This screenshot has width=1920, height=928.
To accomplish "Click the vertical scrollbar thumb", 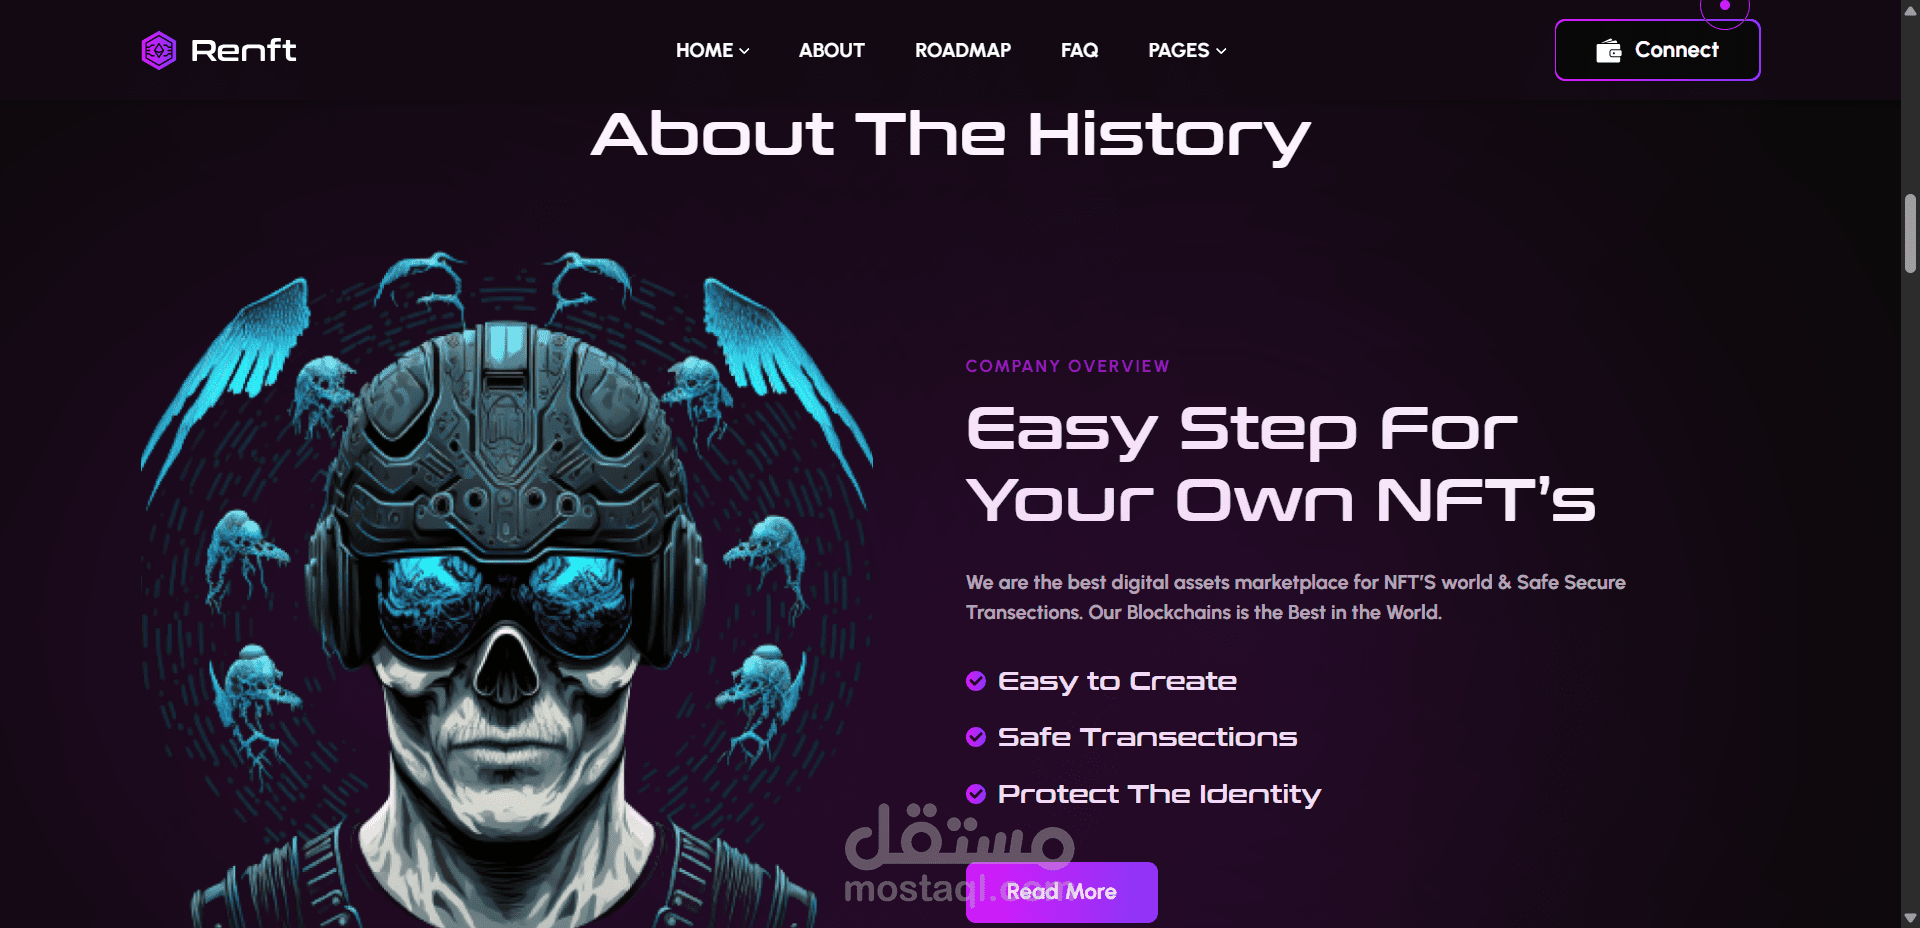I will (x=1910, y=233).
